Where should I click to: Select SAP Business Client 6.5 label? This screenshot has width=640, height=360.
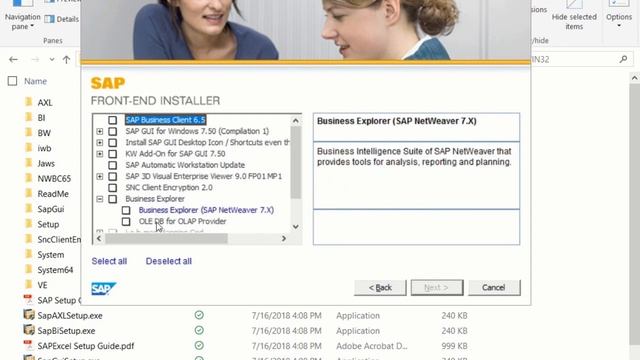coord(165,120)
